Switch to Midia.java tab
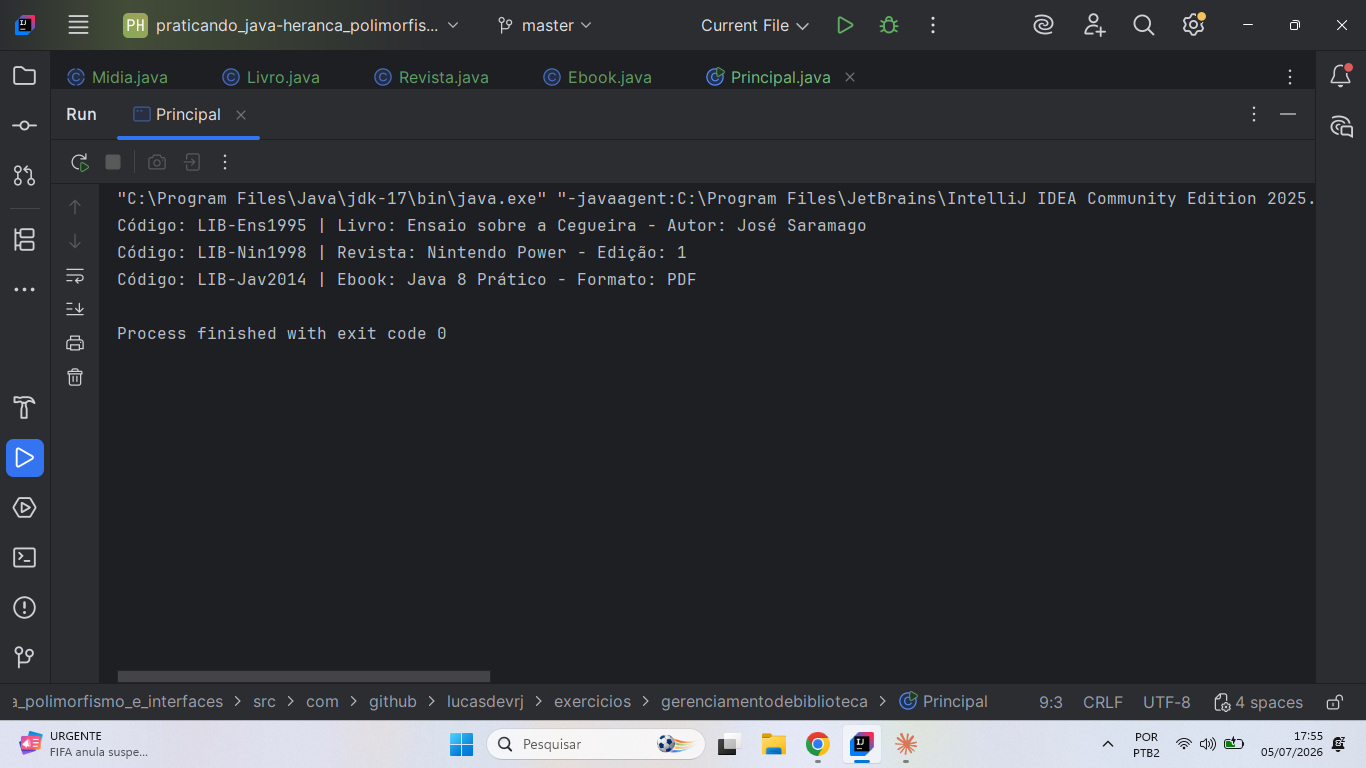Viewport: 1366px width, 768px height. coord(118,77)
